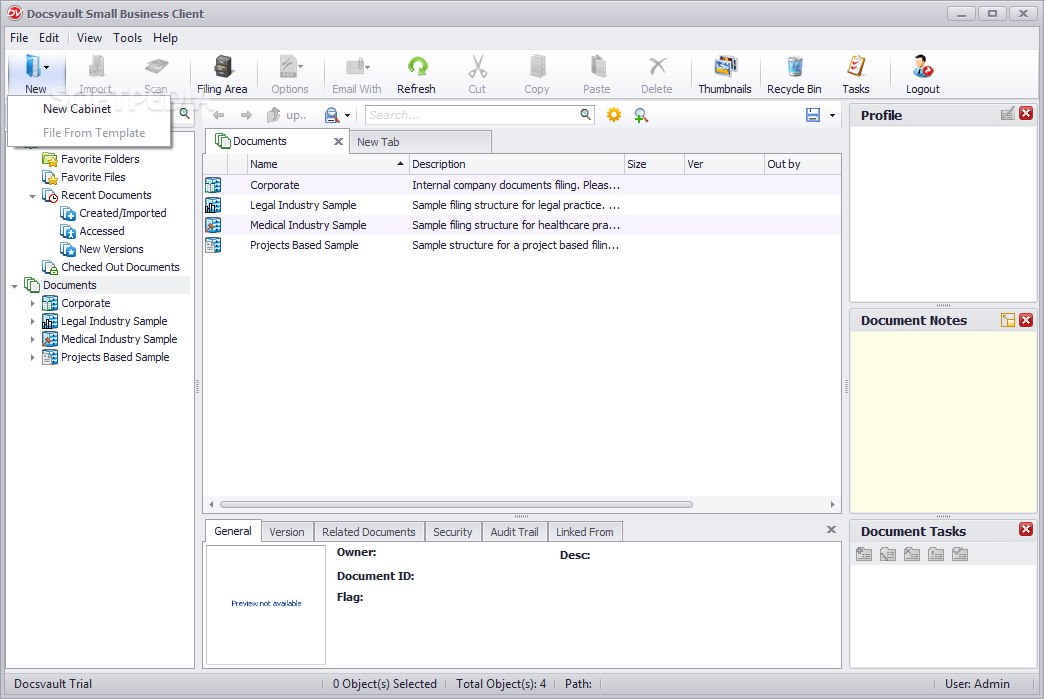
Task: Expand the Corporate cabinet in tree
Action: click(32, 304)
